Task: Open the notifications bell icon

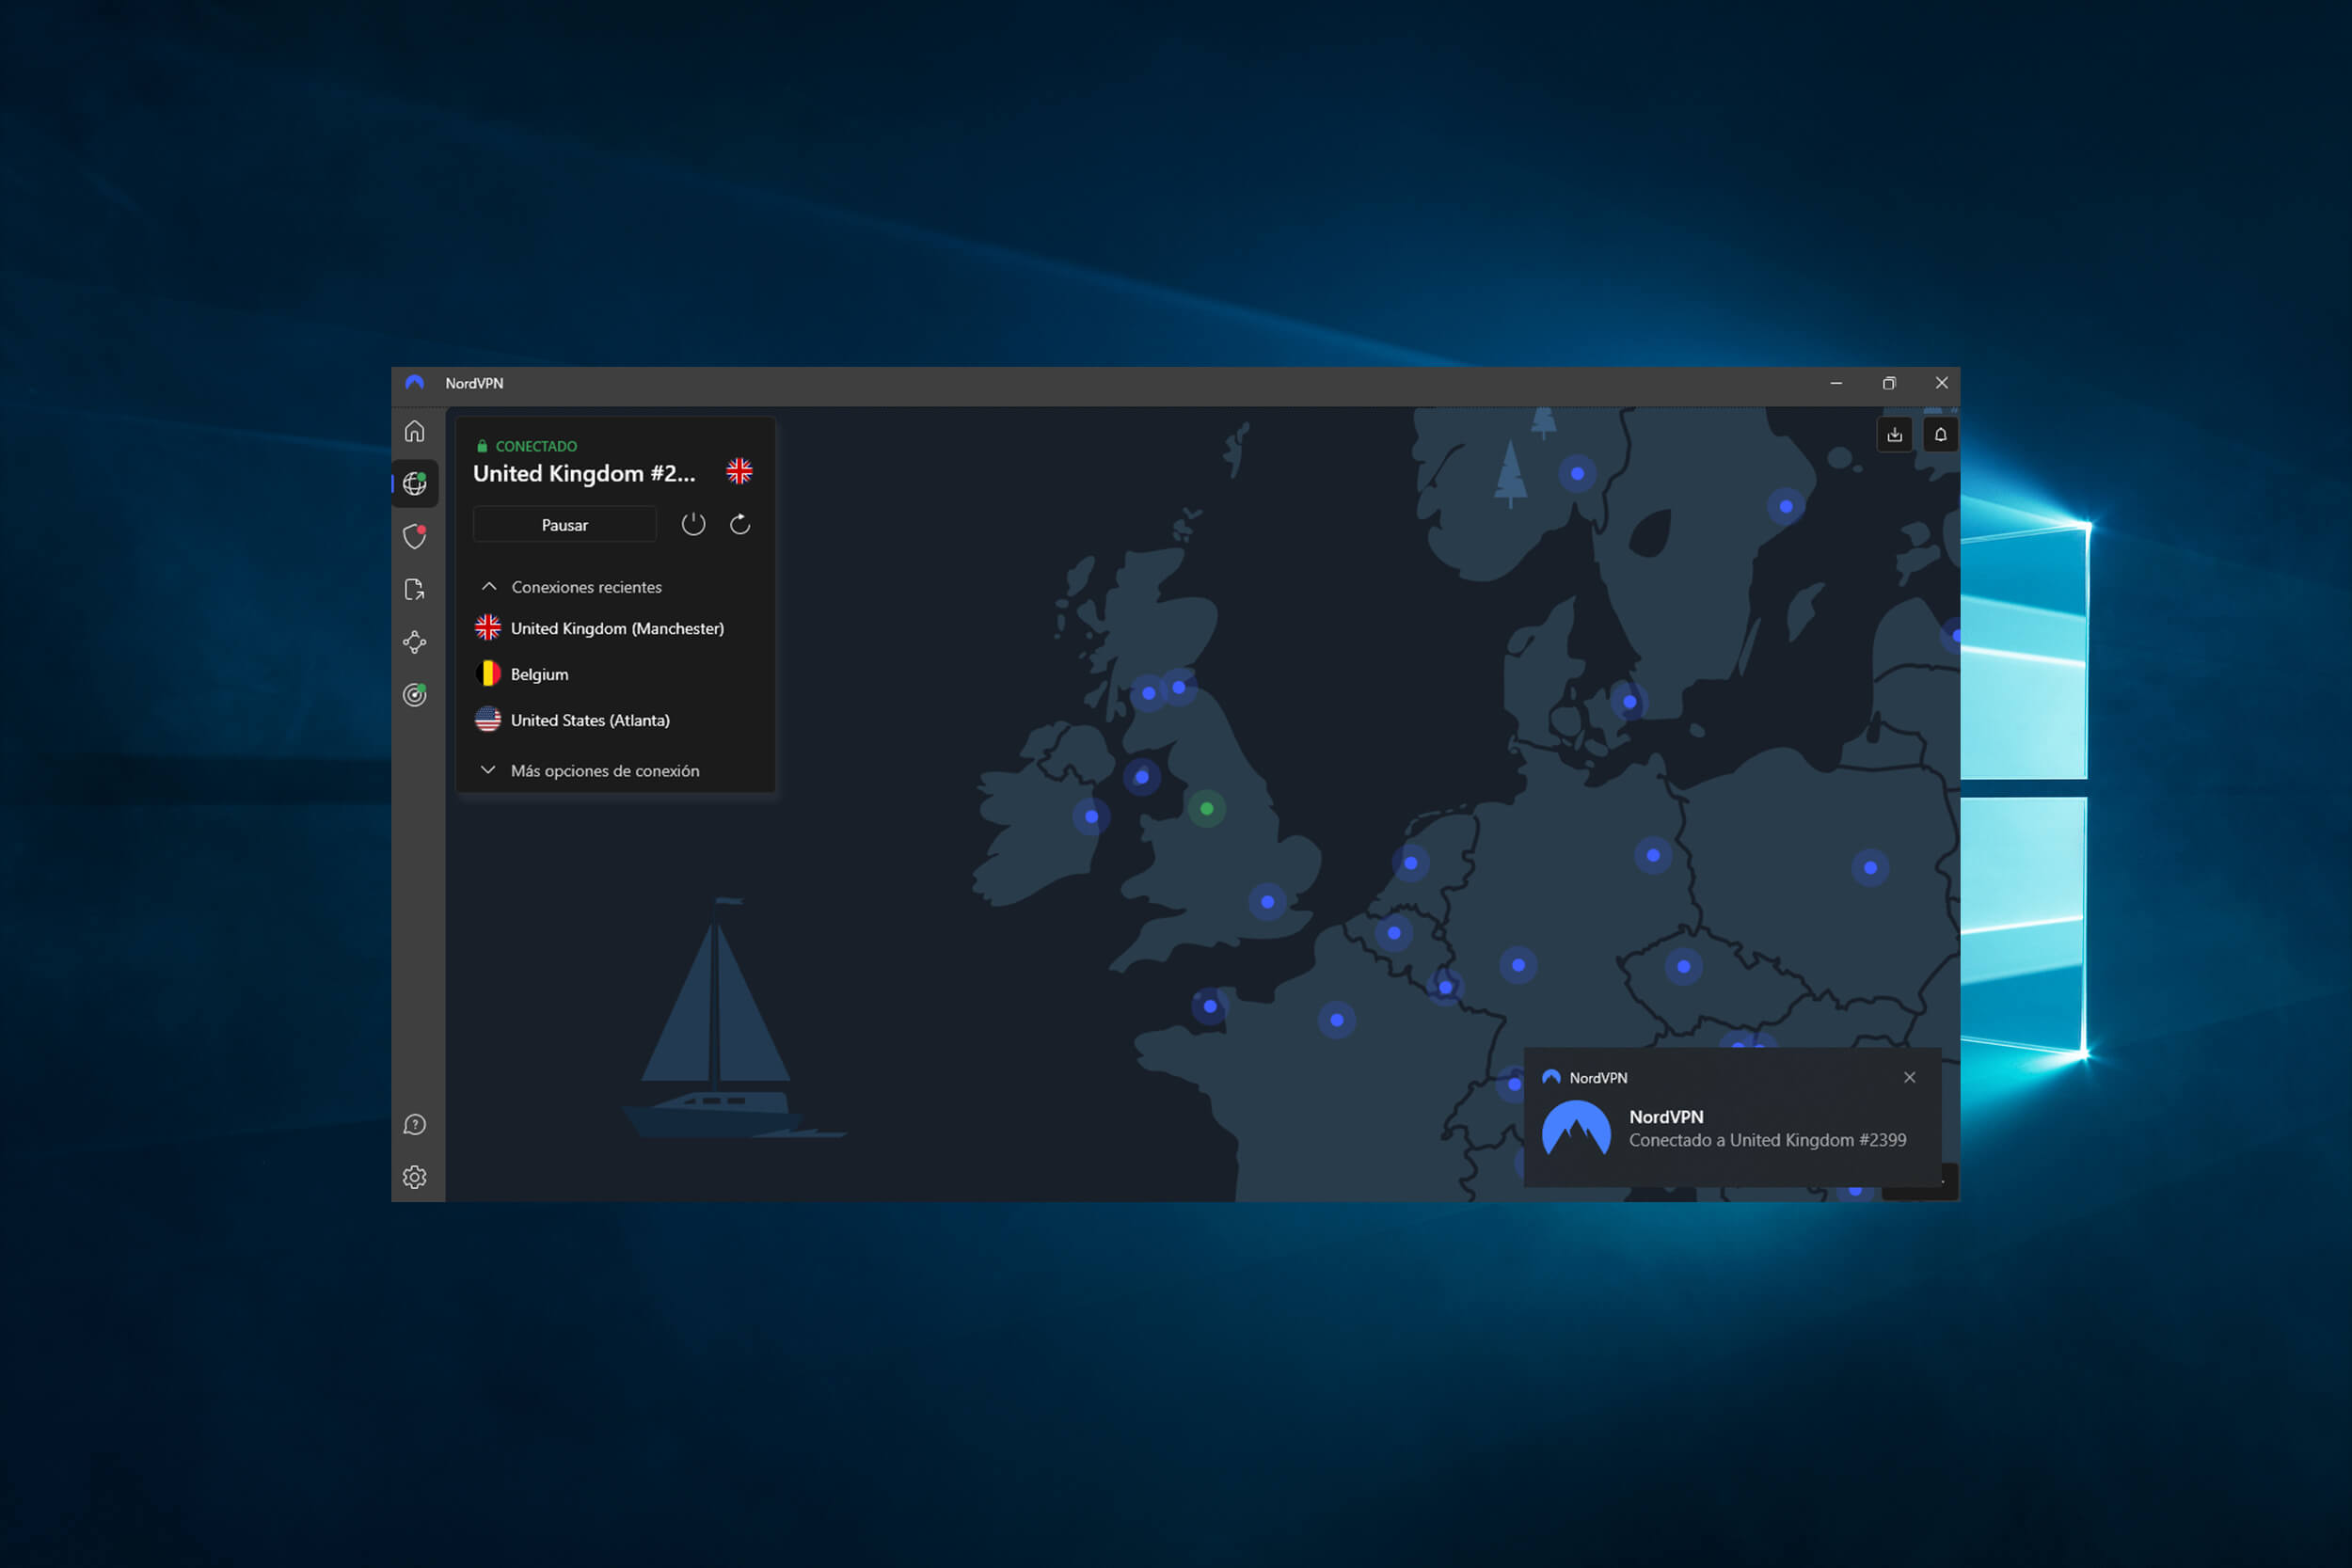Action: click(x=1940, y=435)
